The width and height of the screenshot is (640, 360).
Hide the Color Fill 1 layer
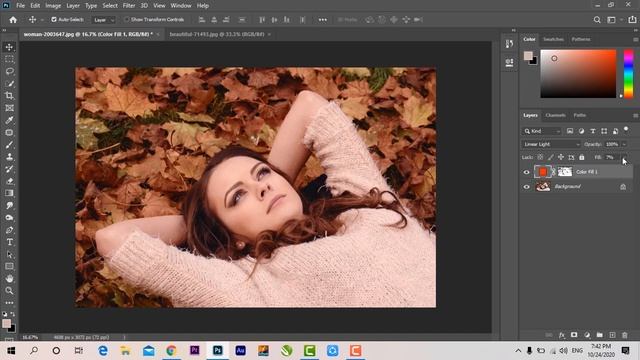[526, 172]
